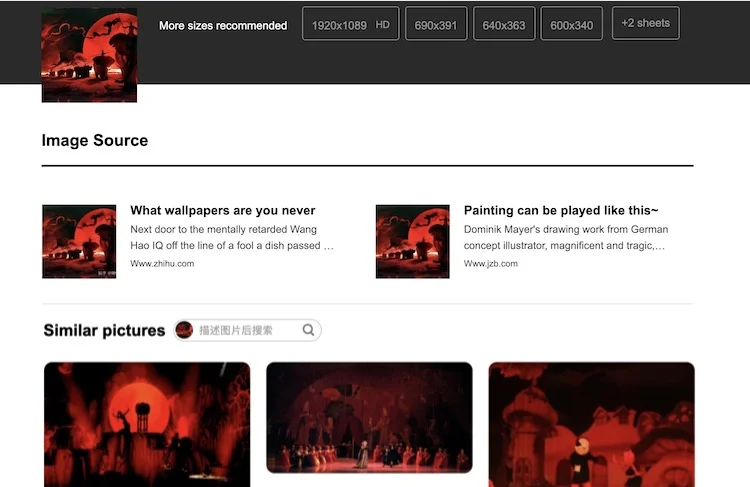Select the 1920x1089 HD size

[350, 24]
